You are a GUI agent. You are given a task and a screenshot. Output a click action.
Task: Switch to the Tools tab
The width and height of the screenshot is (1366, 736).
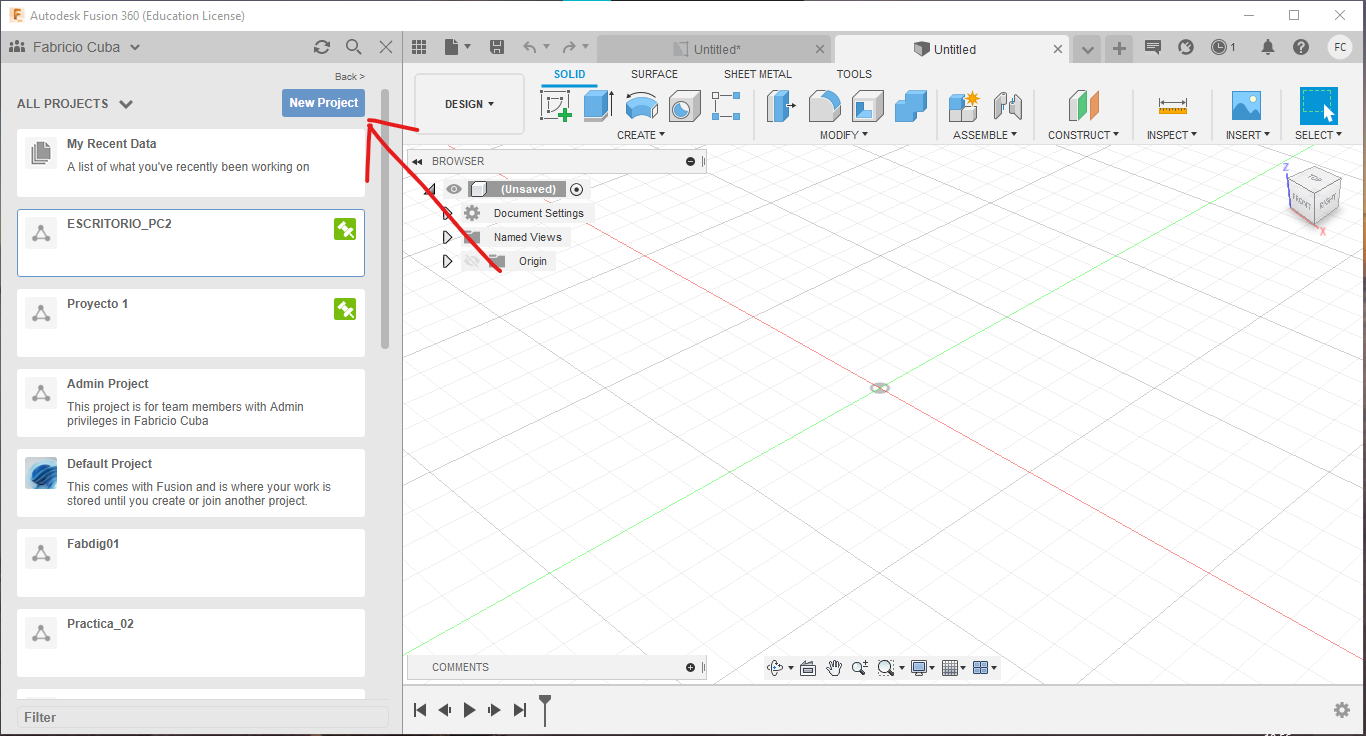tap(854, 74)
